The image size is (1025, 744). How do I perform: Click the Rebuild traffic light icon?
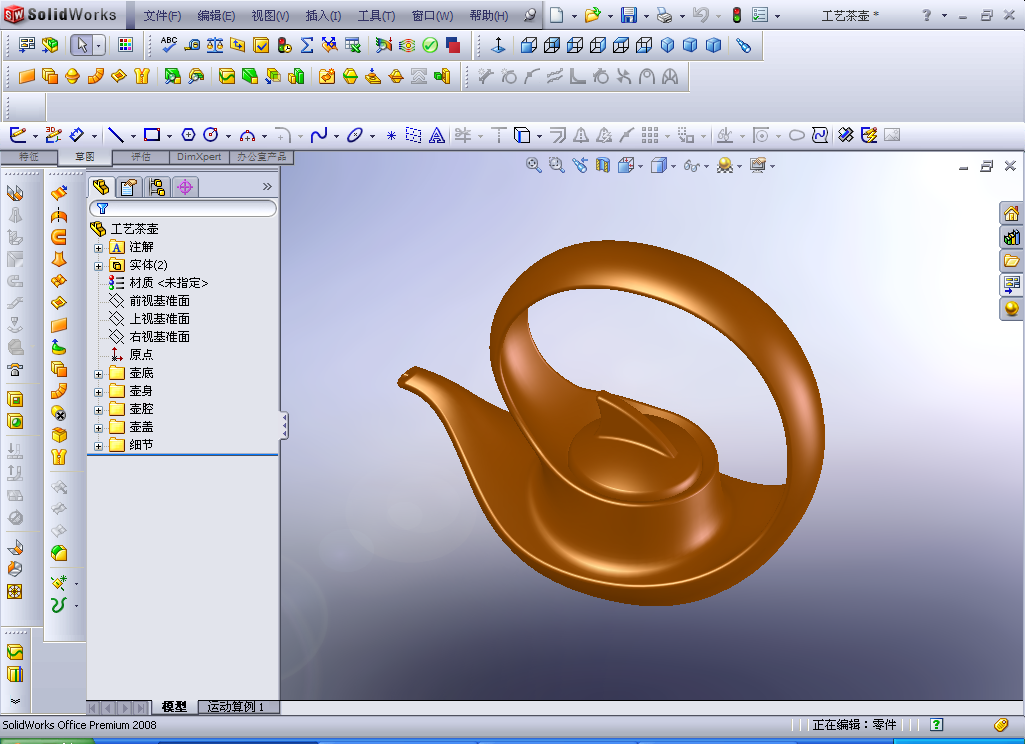736,15
